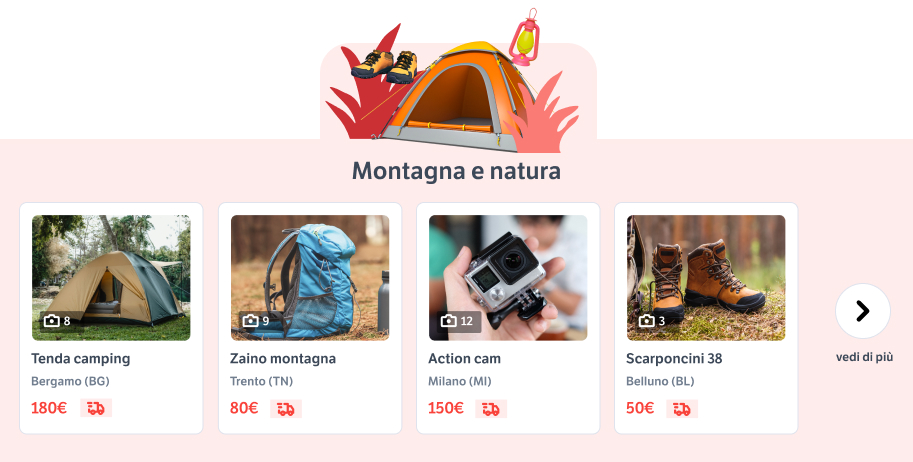The width and height of the screenshot is (913, 462).
Task: Select the action camera photo thumbnail
Action: (508, 278)
